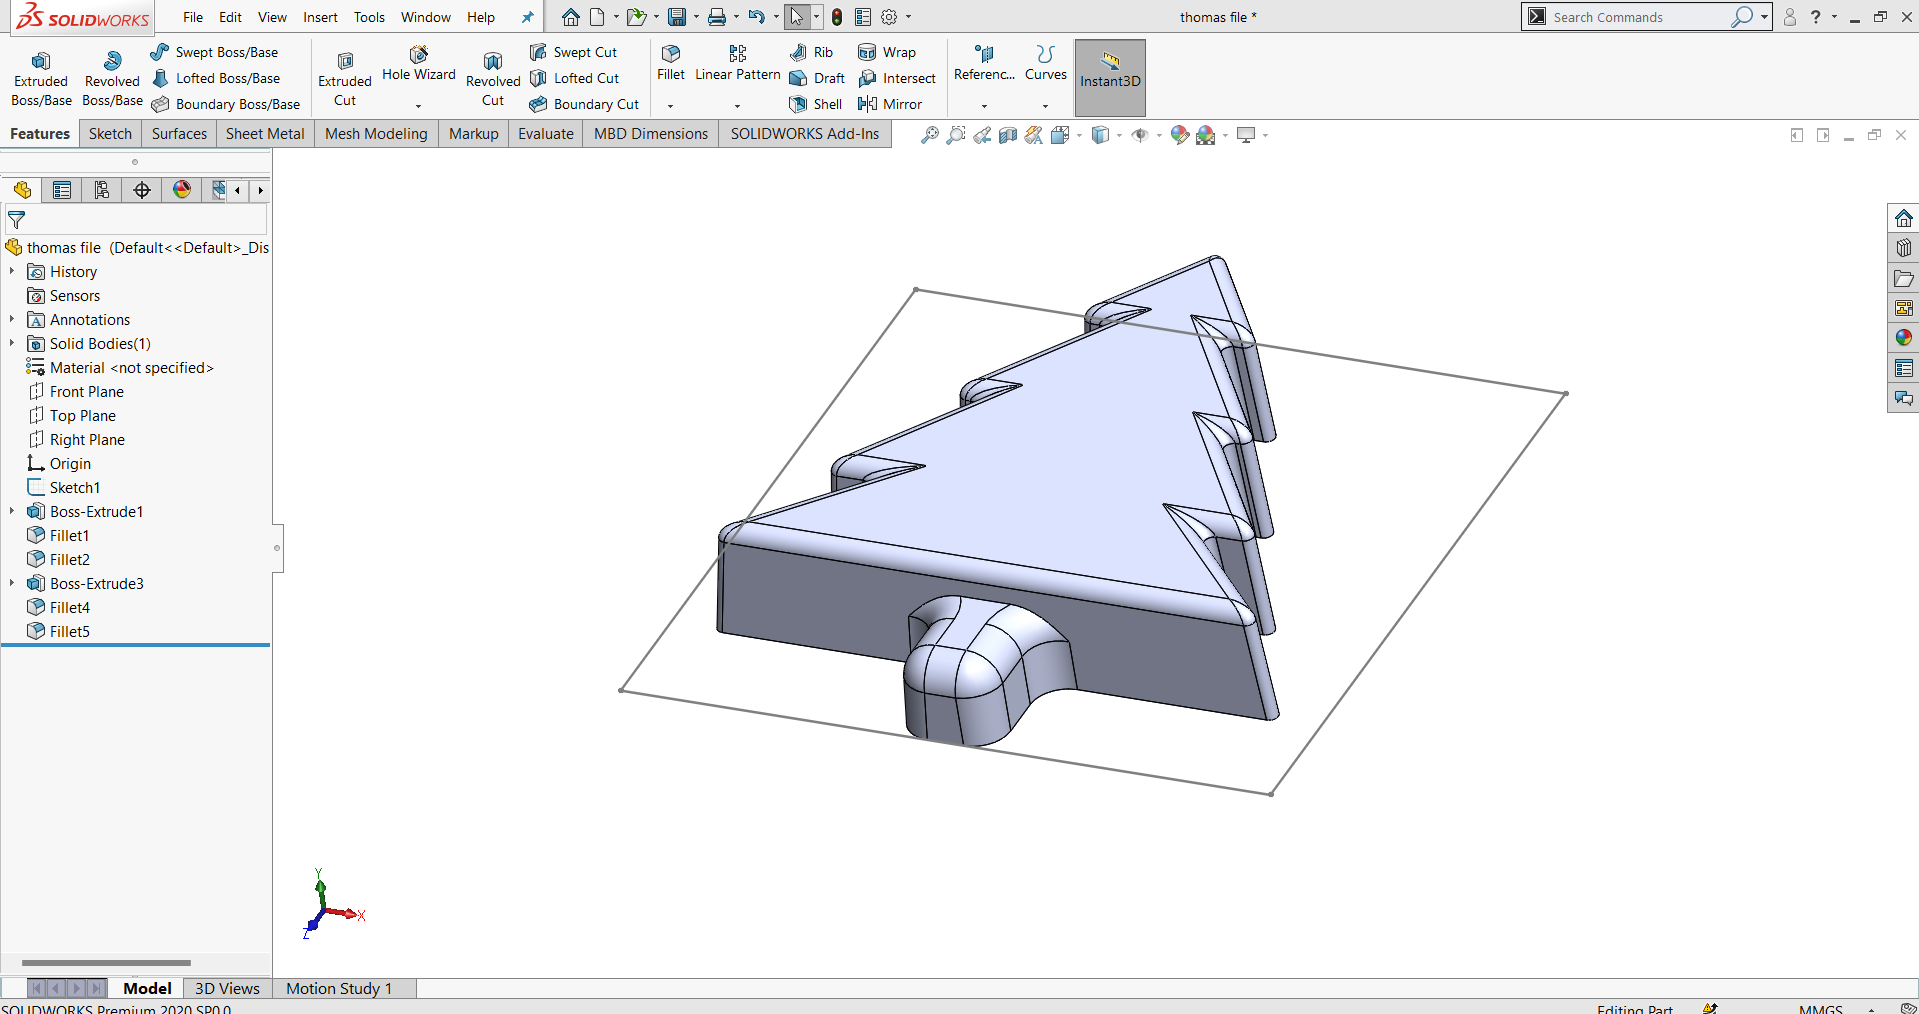Image resolution: width=1919 pixels, height=1014 pixels.
Task: Open Reference Geometry dropdown
Action: pos(984,105)
